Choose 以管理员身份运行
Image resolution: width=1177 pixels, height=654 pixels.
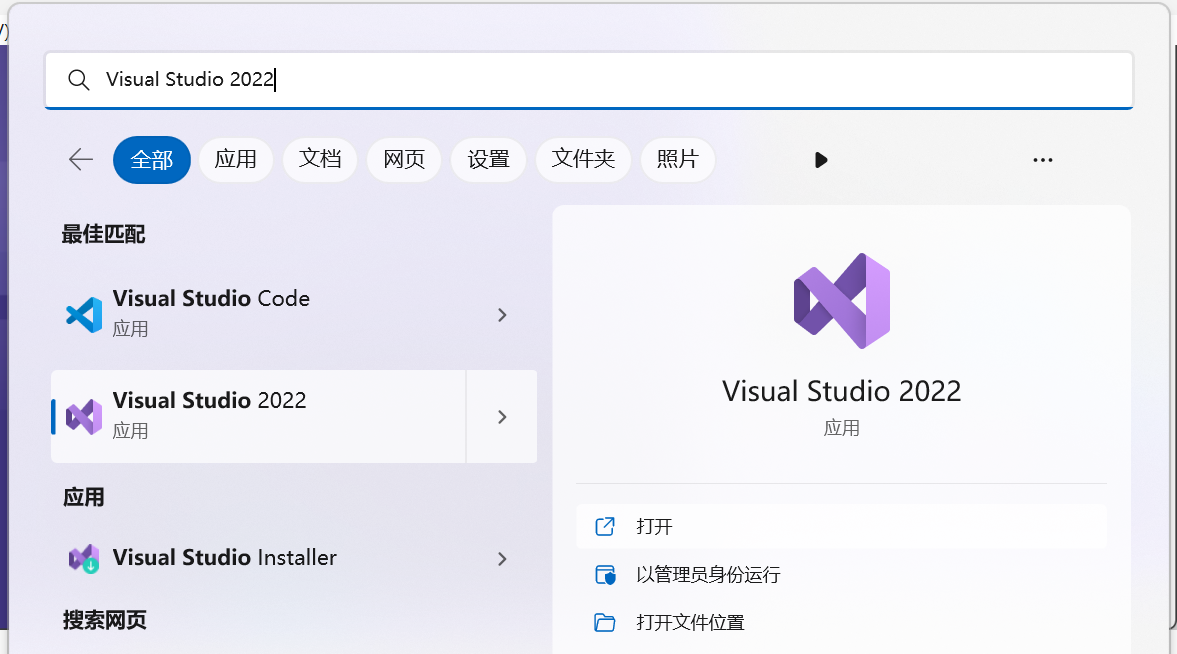(841, 575)
